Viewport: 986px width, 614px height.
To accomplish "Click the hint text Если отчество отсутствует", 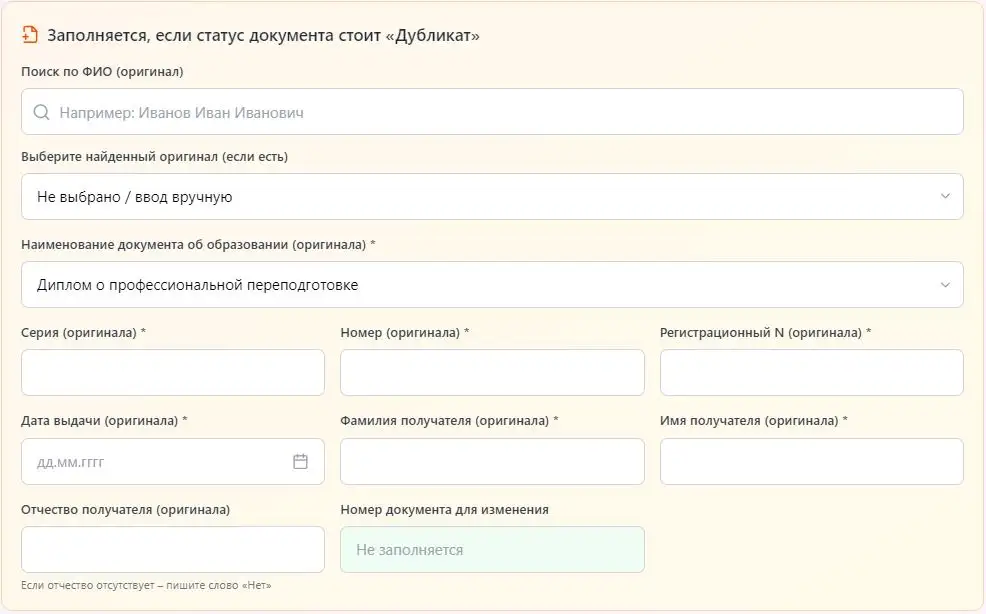I will 146,585.
